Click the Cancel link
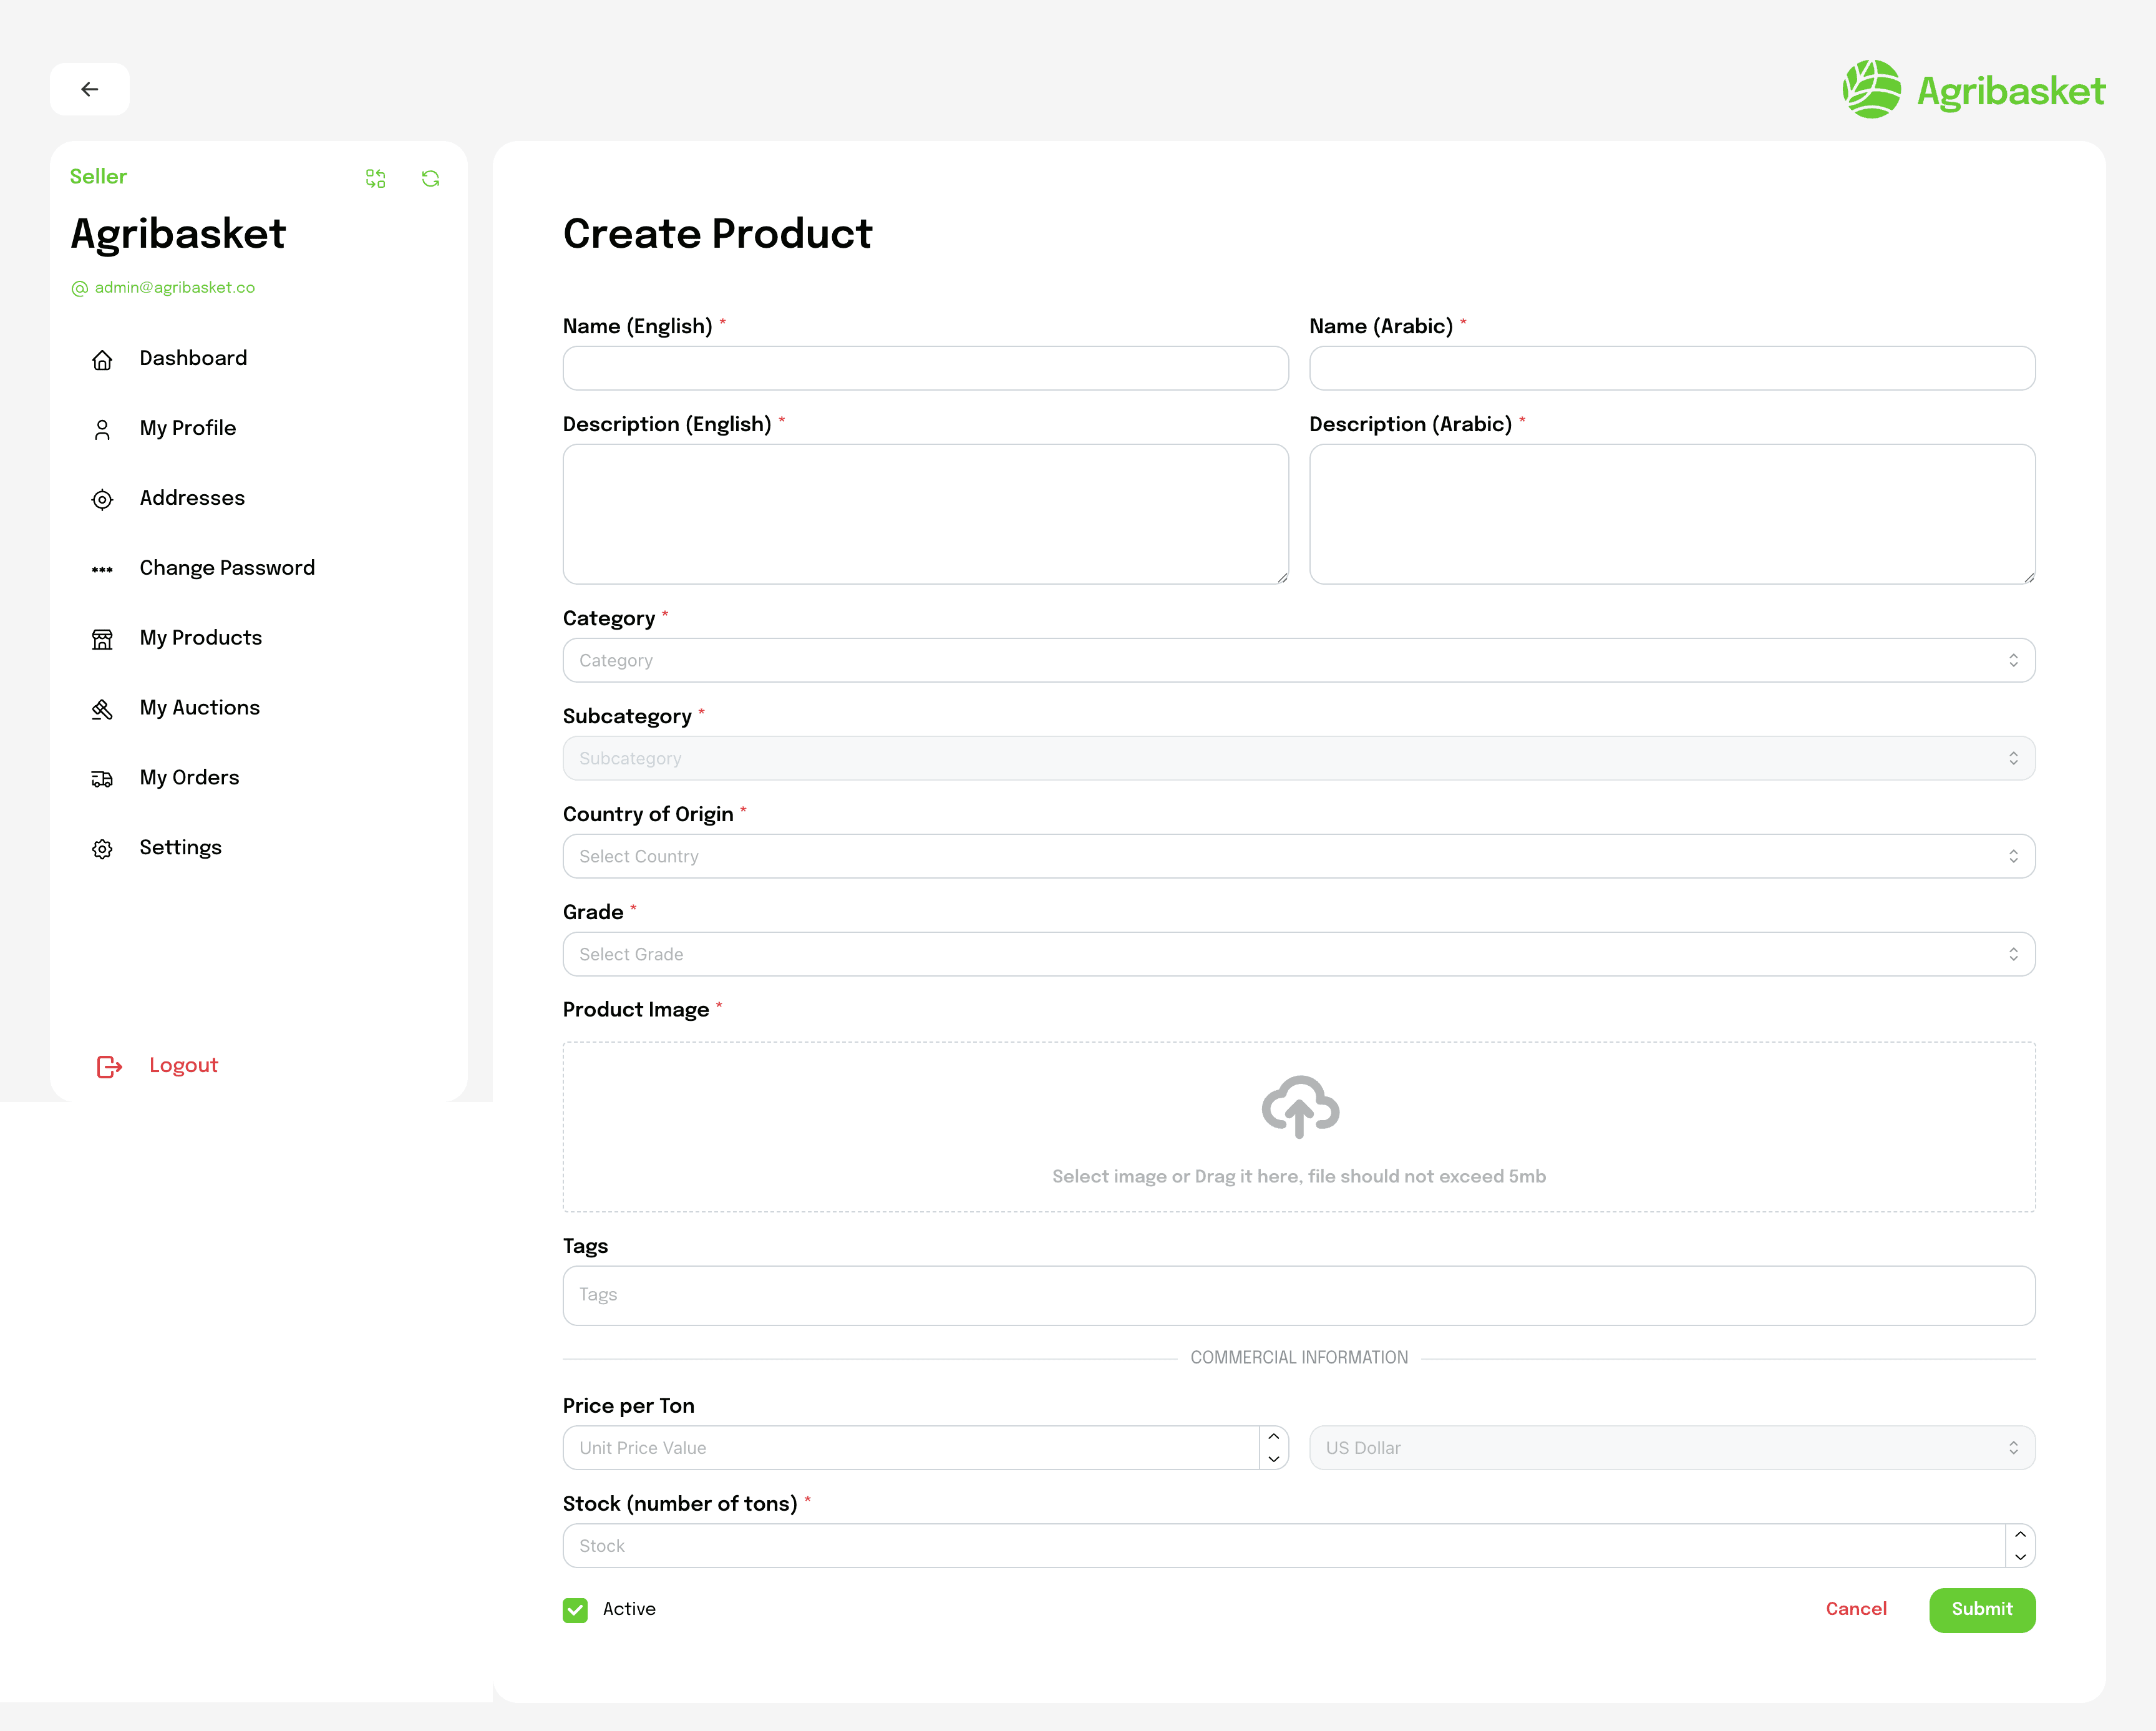The image size is (2156, 1731). 1856,1610
